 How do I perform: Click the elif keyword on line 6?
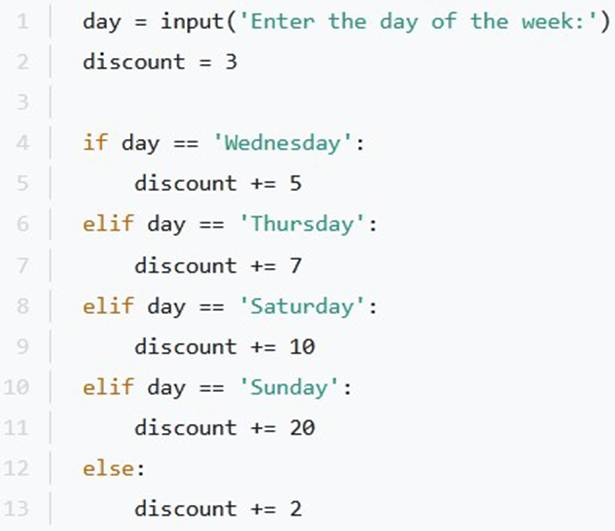click(108, 224)
